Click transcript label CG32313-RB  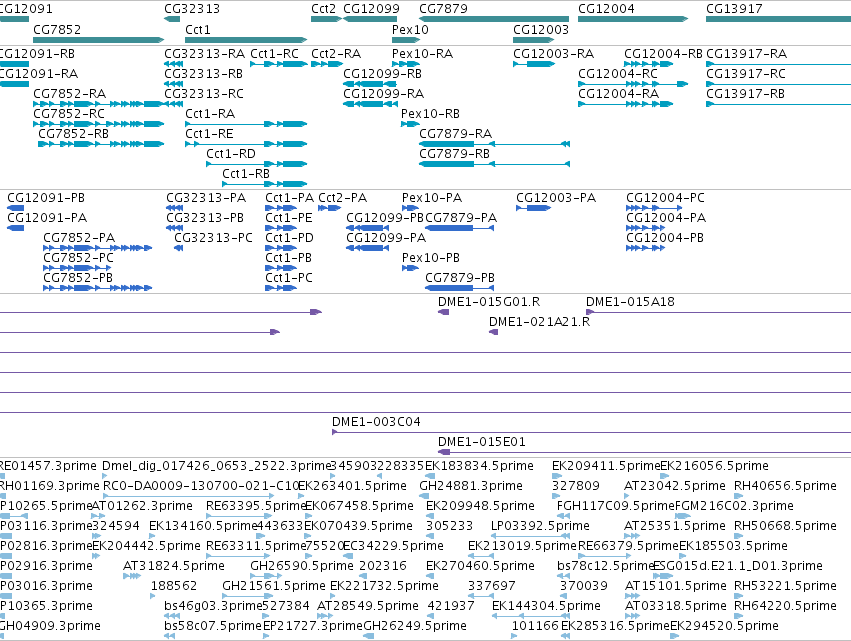(x=204, y=73)
